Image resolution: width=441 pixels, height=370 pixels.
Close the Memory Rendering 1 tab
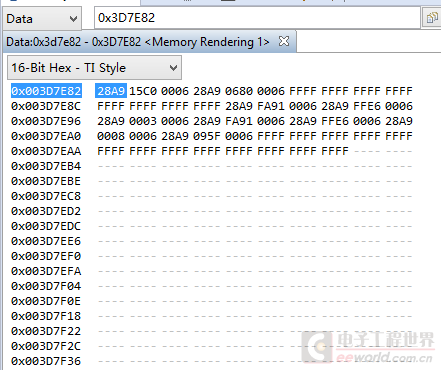point(284,41)
